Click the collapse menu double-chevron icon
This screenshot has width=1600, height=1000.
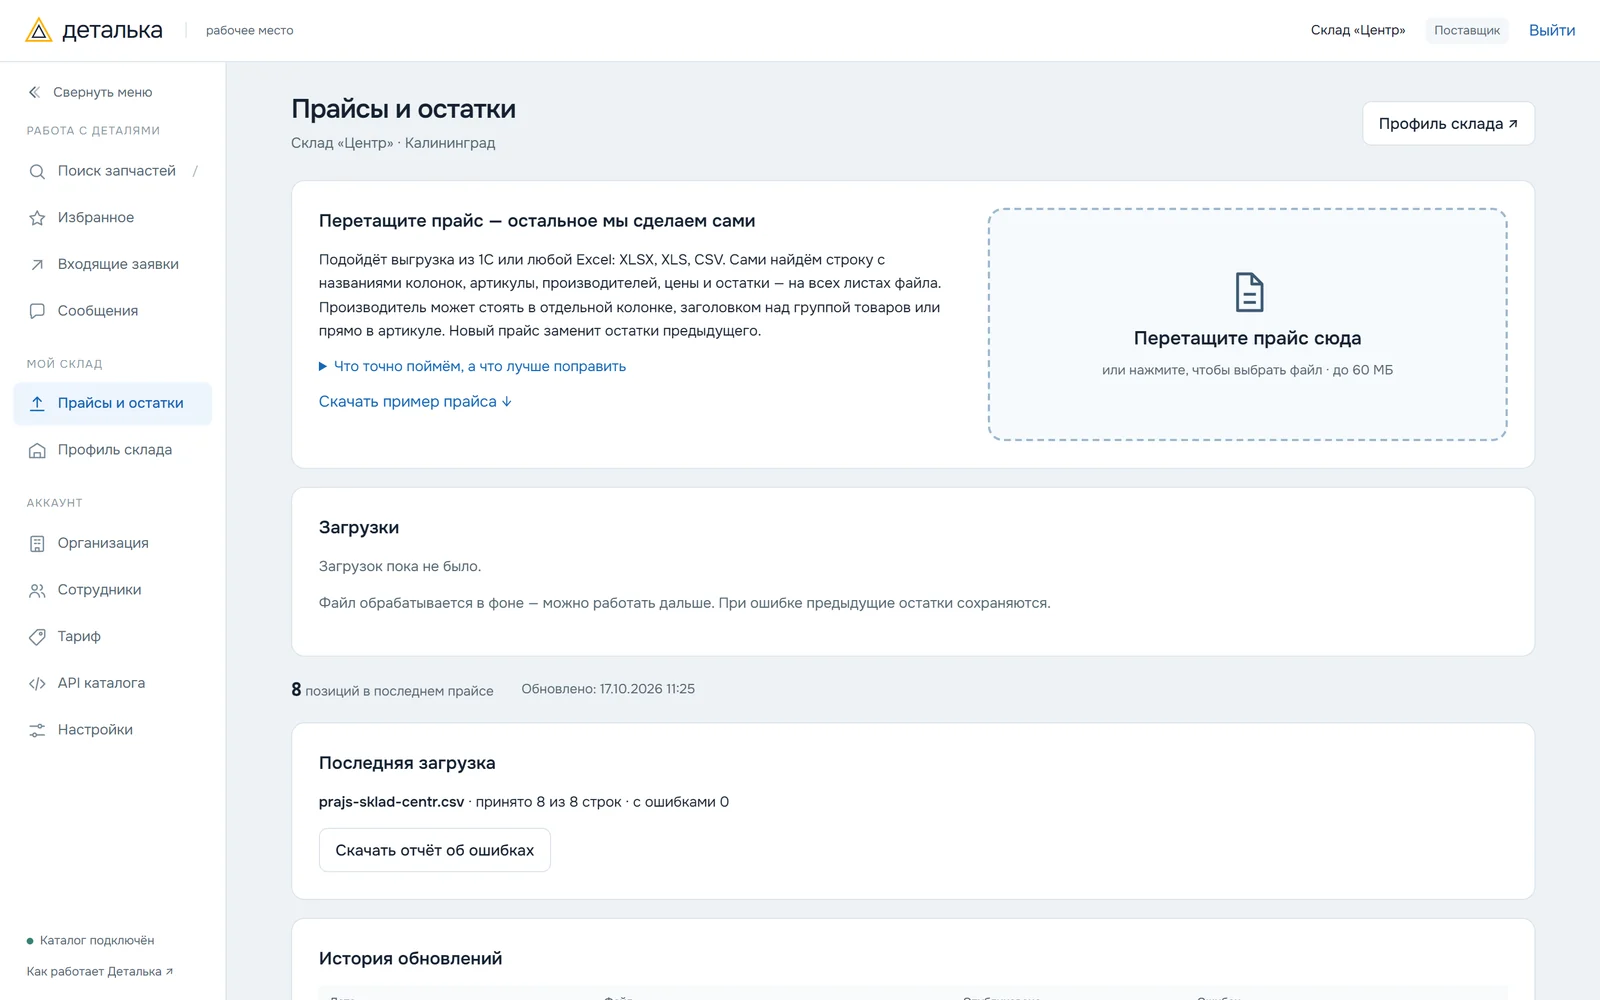click(34, 92)
